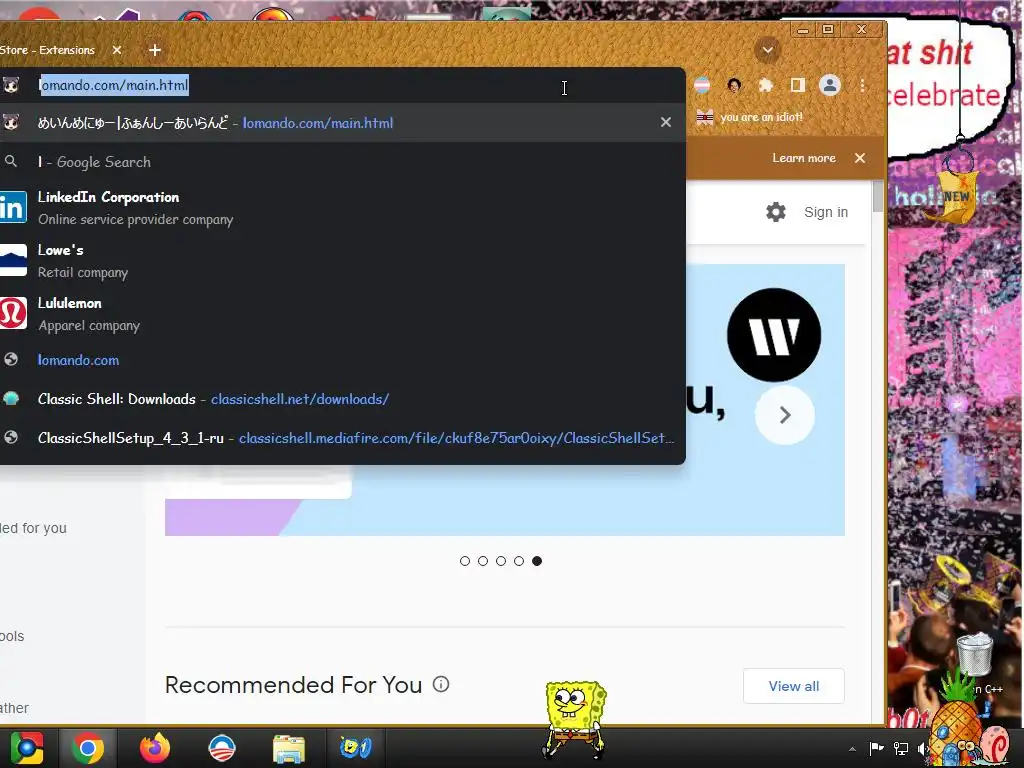The width and height of the screenshot is (1024, 768).
Task: Show hidden system tray icons
Action: tap(852, 749)
